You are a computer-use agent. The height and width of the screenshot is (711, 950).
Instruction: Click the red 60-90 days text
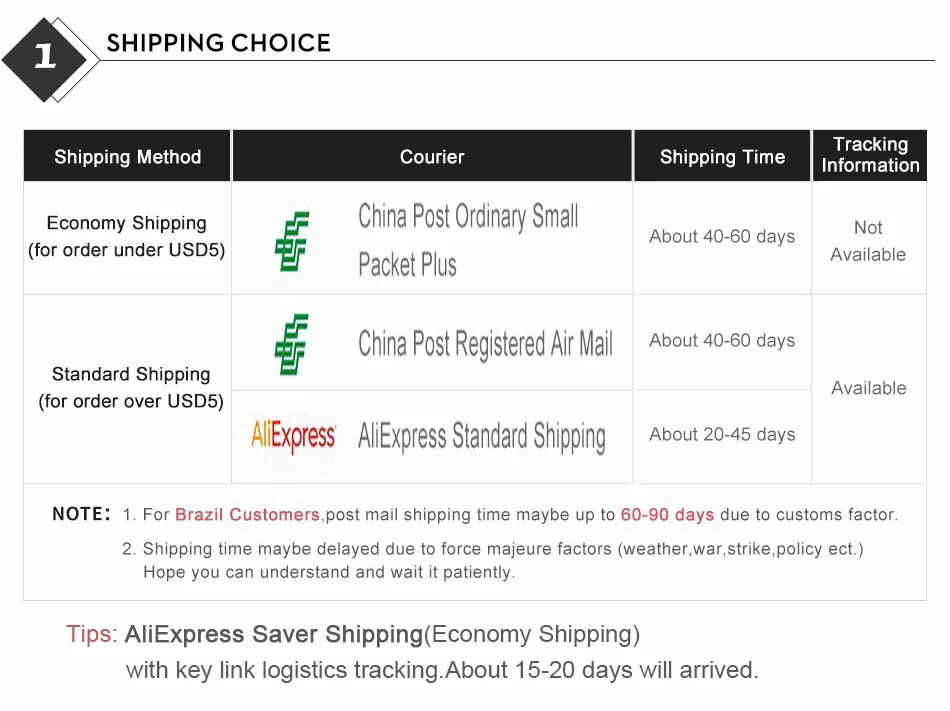(667, 515)
